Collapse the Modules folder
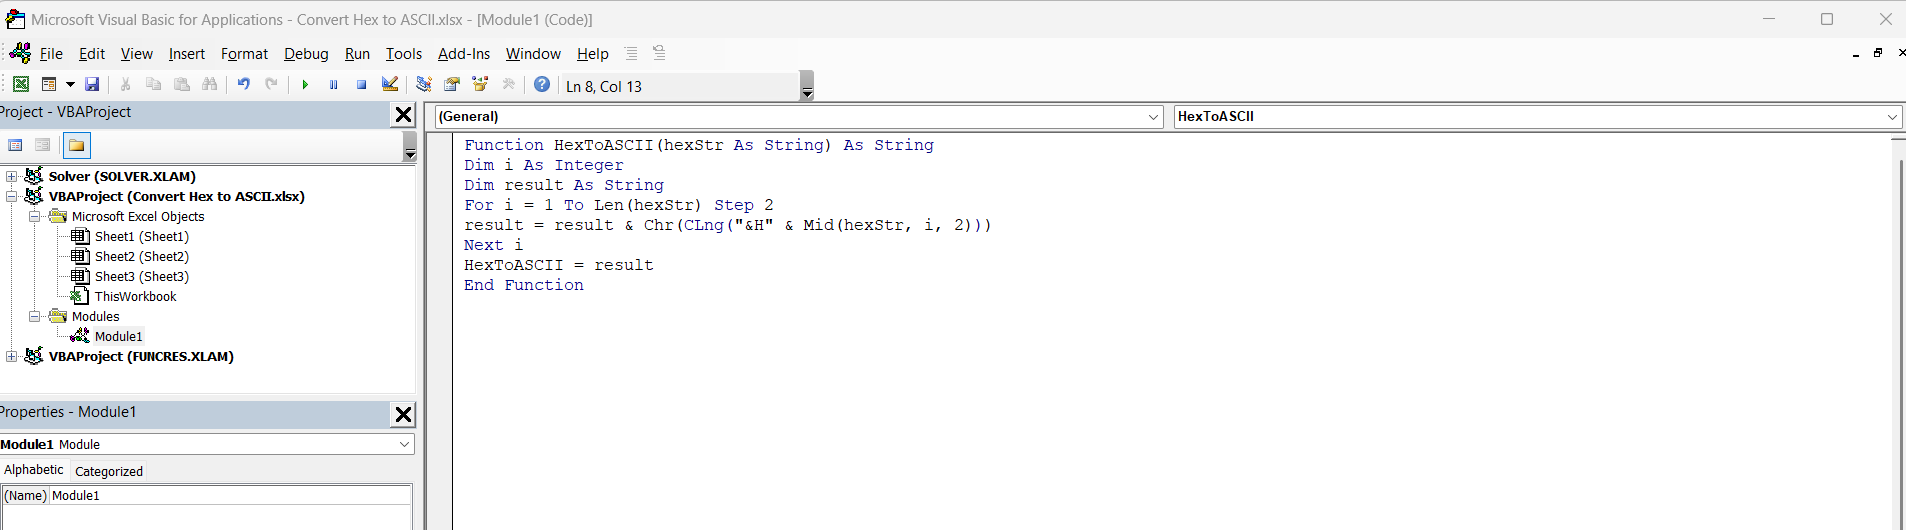 [35, 317]
